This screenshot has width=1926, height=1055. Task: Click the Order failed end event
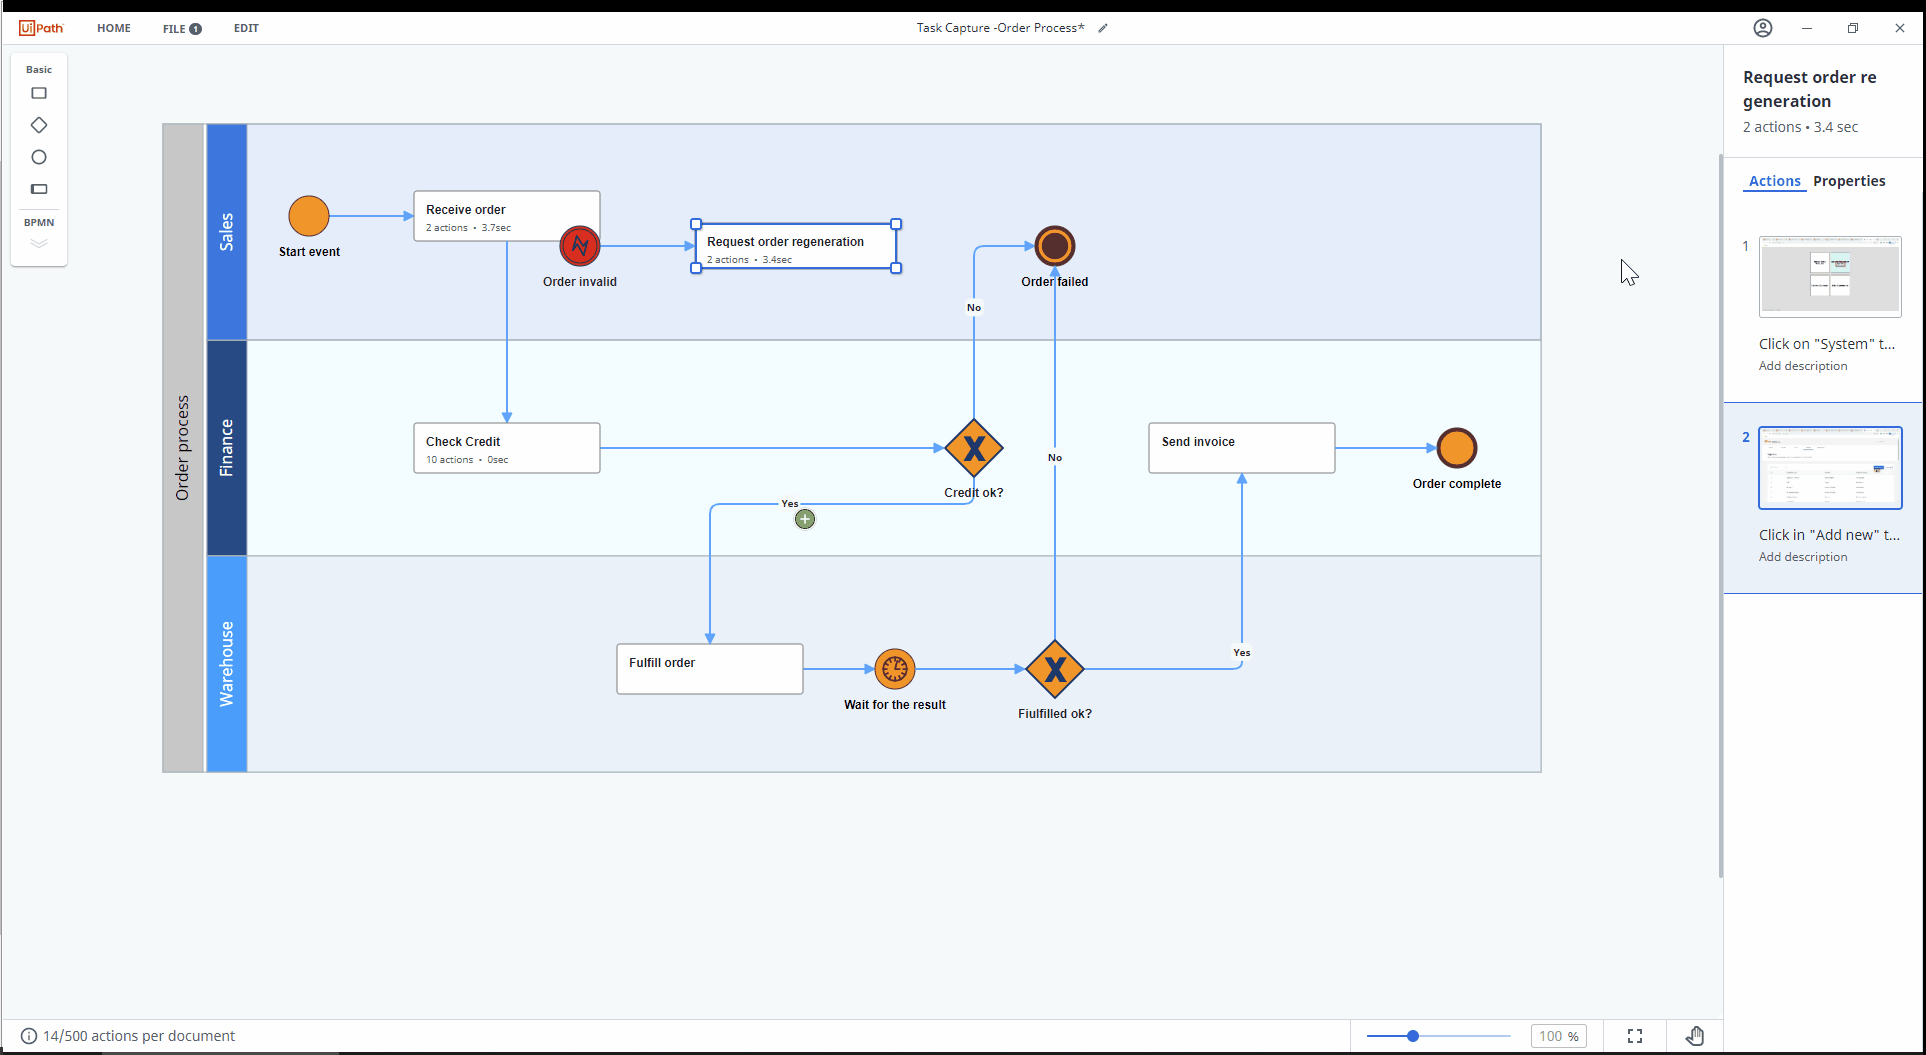tap(1055, 246)
